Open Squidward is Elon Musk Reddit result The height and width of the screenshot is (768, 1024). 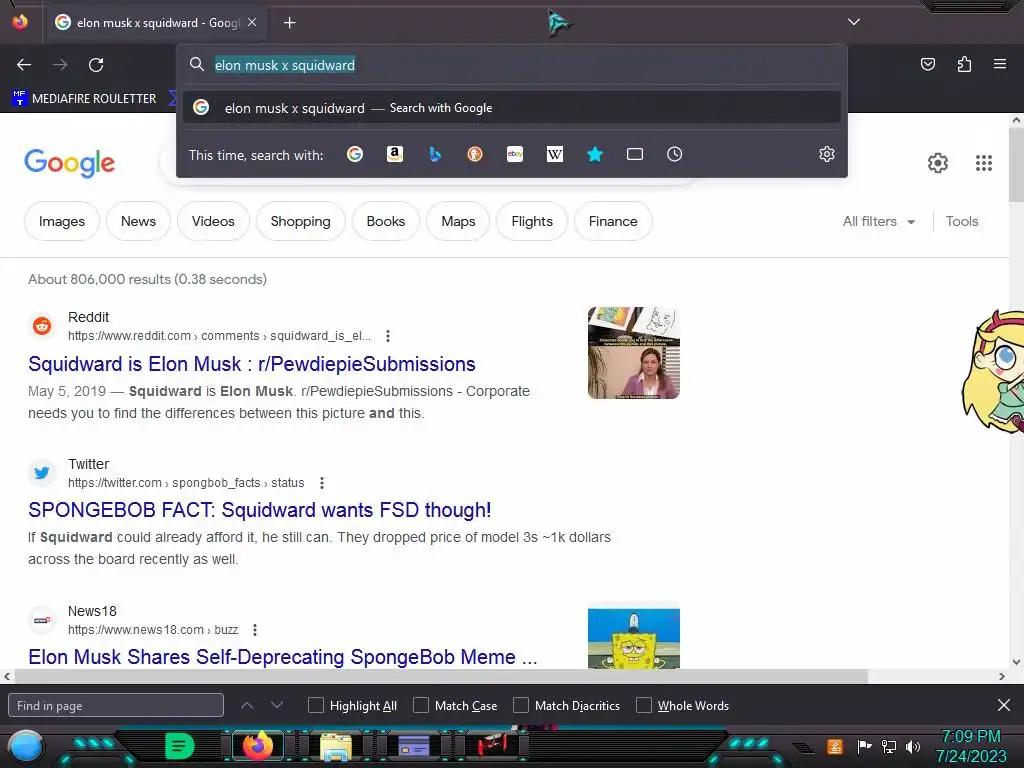coord(251,364)
